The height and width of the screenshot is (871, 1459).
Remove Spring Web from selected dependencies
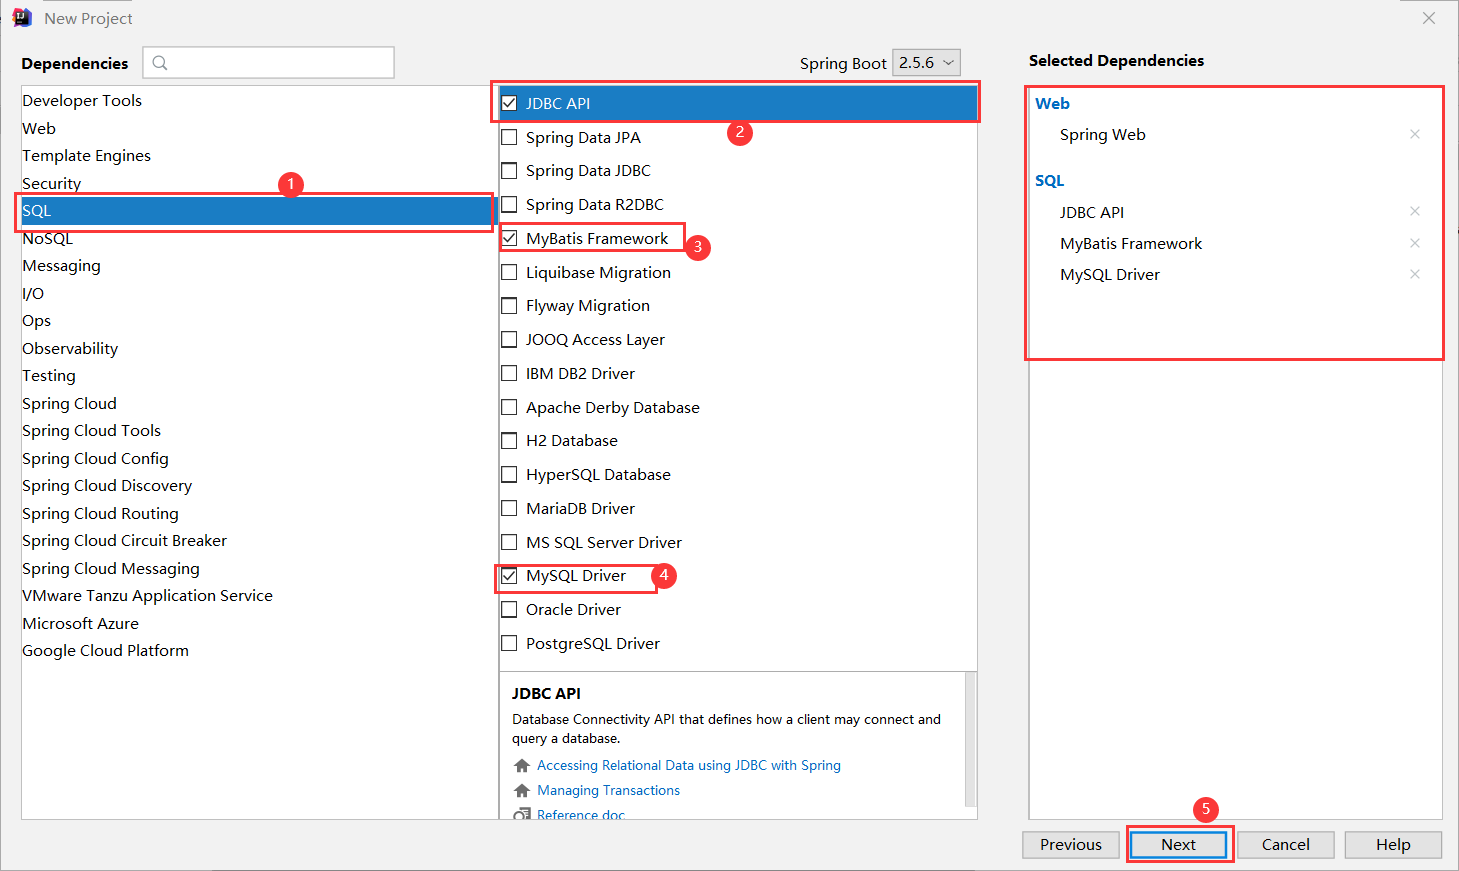click(x=1414, y=134)
